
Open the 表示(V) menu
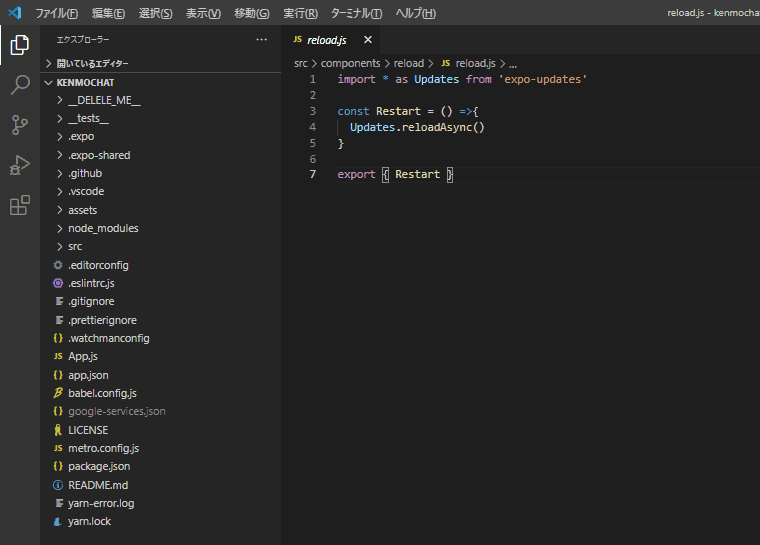[x=203, y=13]
